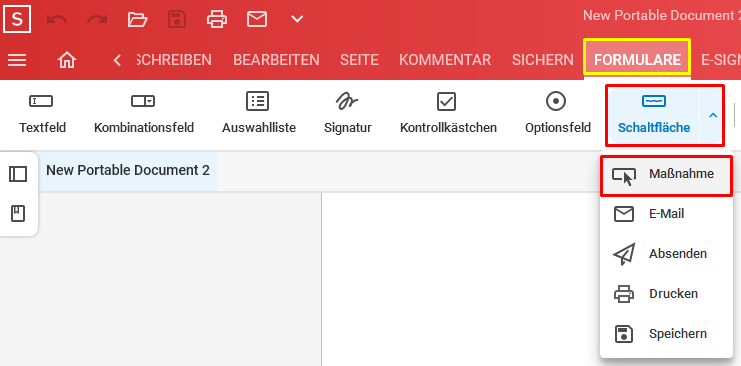
Task: Choose Speichern from the dropdown
Action: coord(666,334)
